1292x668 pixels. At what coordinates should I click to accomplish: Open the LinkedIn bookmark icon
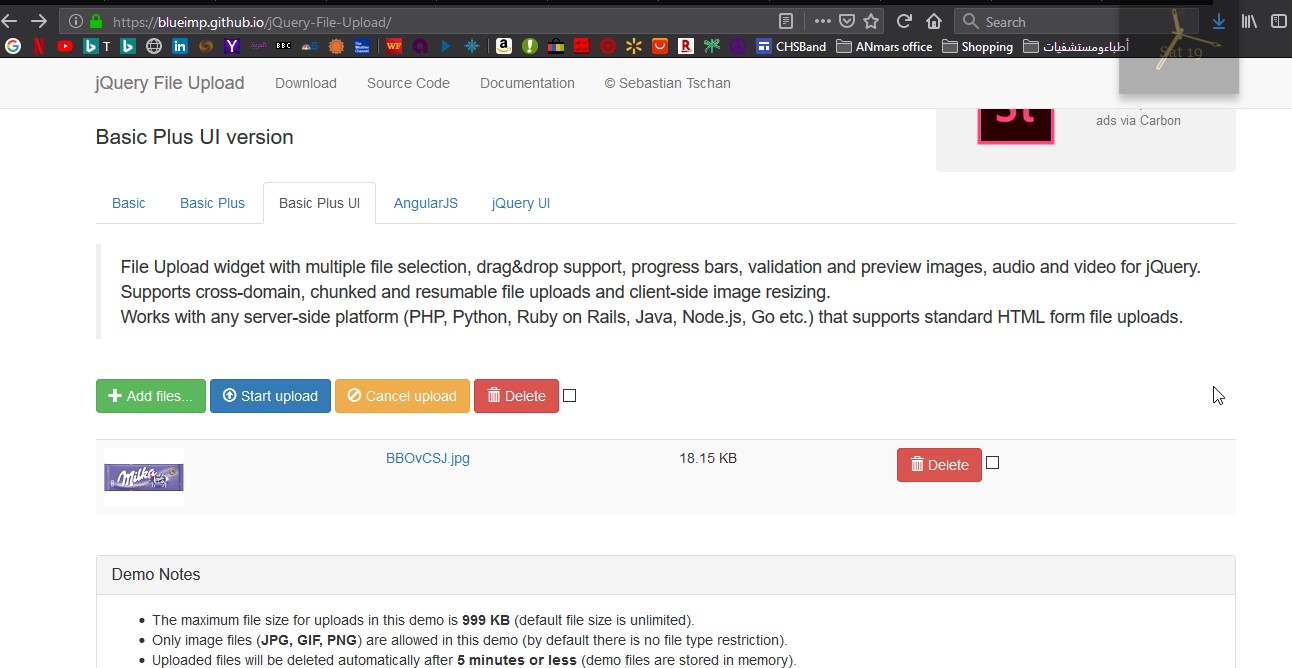180,46
